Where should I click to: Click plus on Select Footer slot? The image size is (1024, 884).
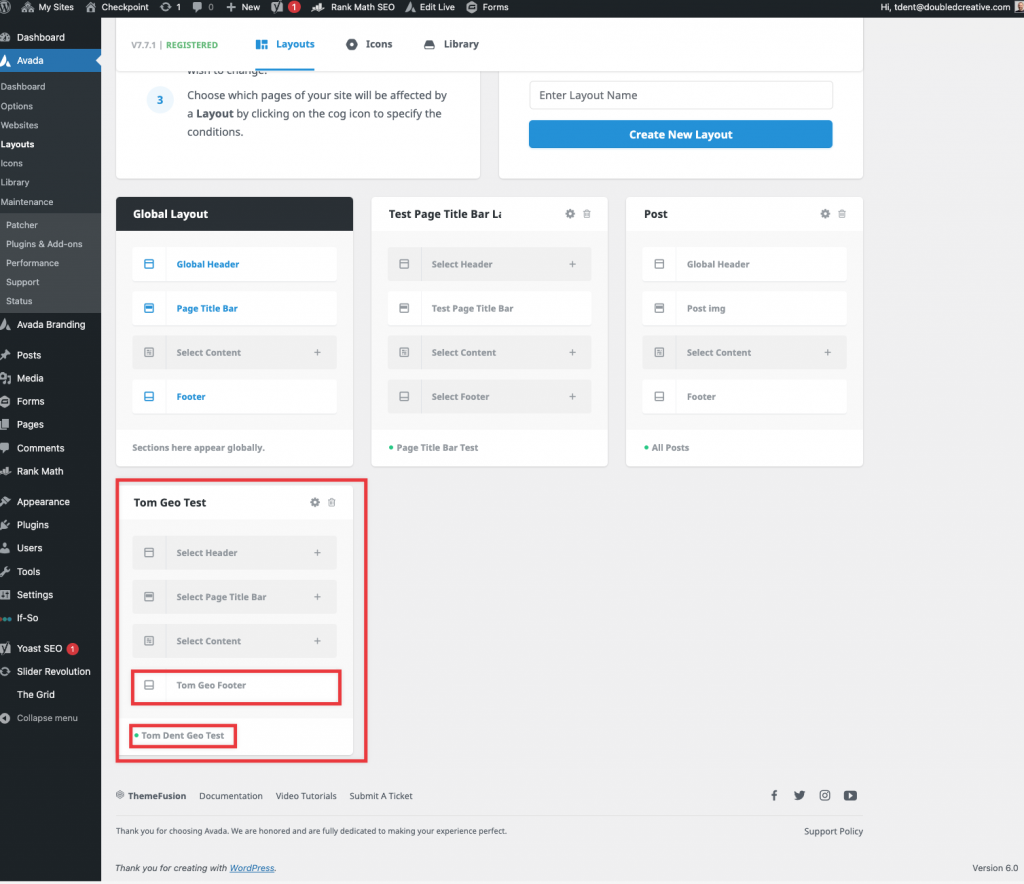click(573, 397)
